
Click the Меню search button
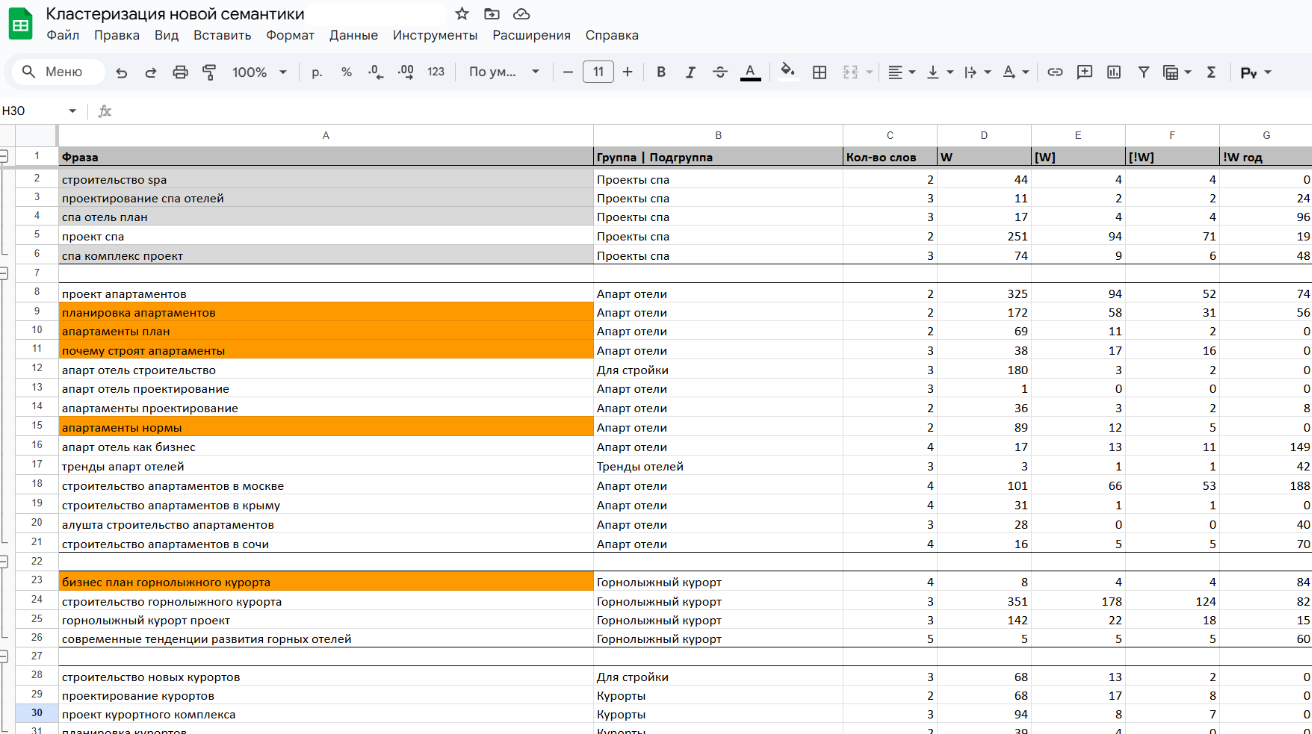(x=57, y=72)
